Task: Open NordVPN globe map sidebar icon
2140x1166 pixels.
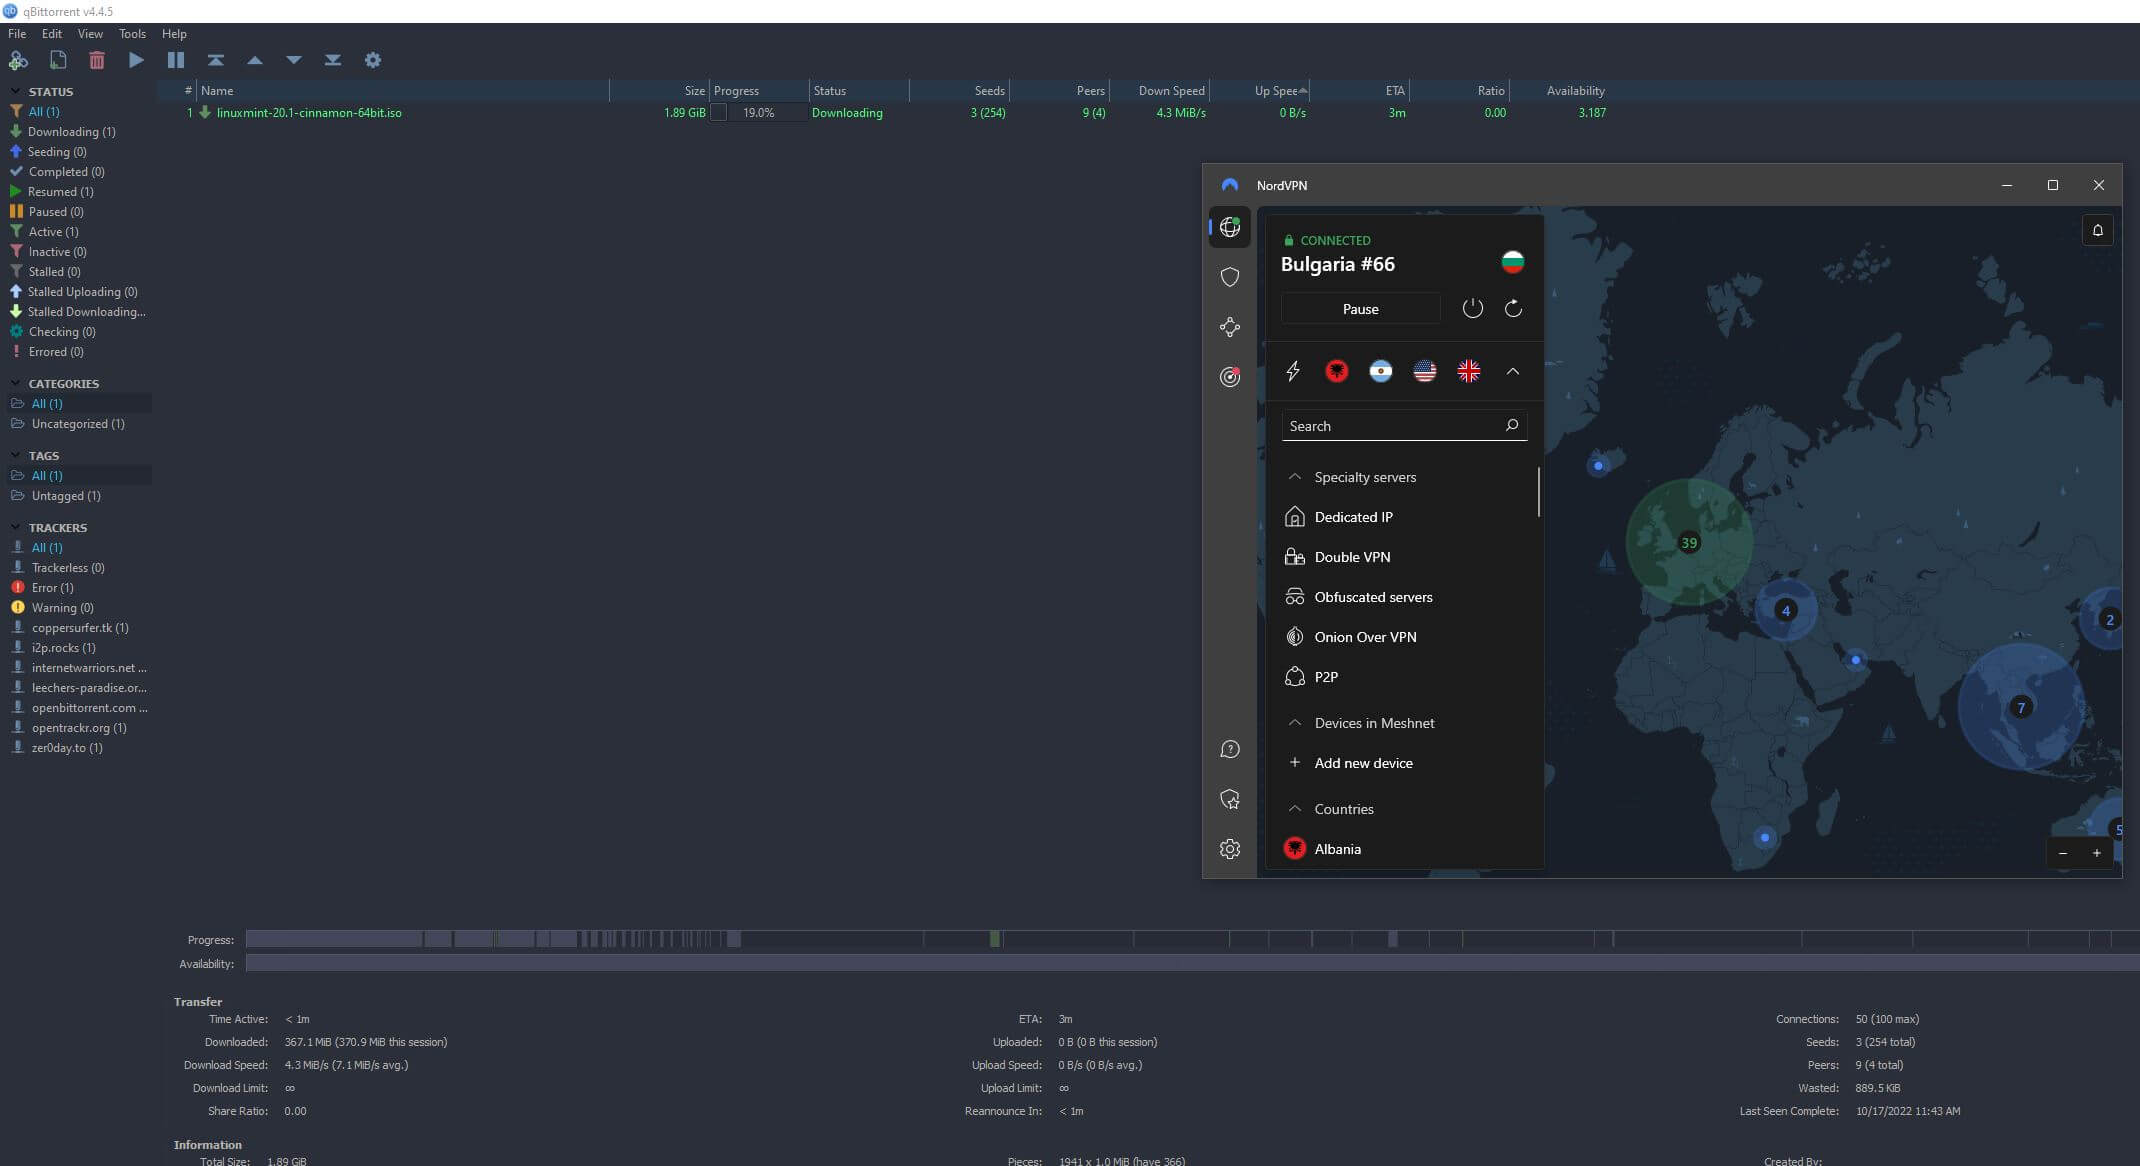Action: [x=1230, y=227]
